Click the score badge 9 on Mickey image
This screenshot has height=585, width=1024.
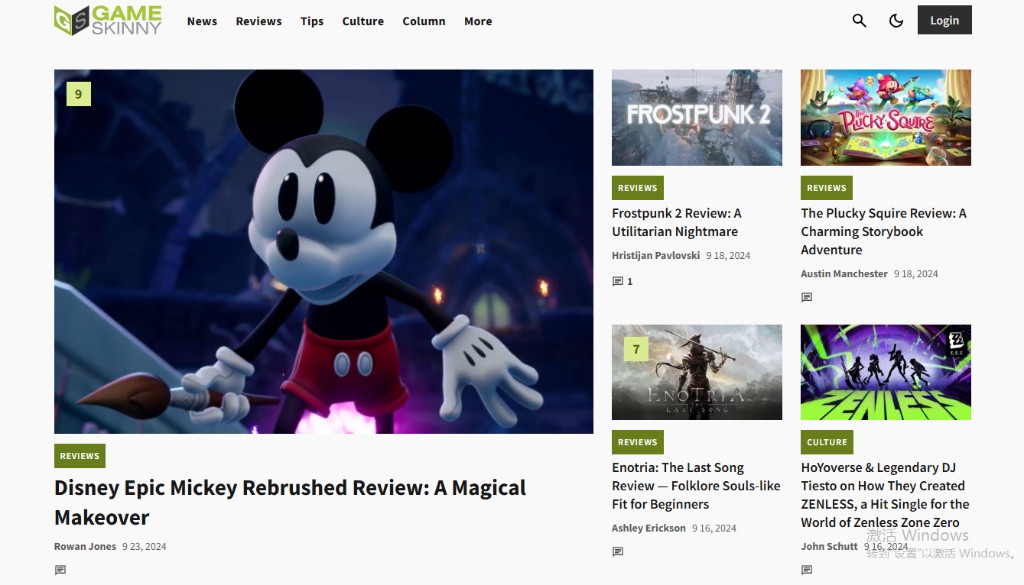(x=78, y=94)
